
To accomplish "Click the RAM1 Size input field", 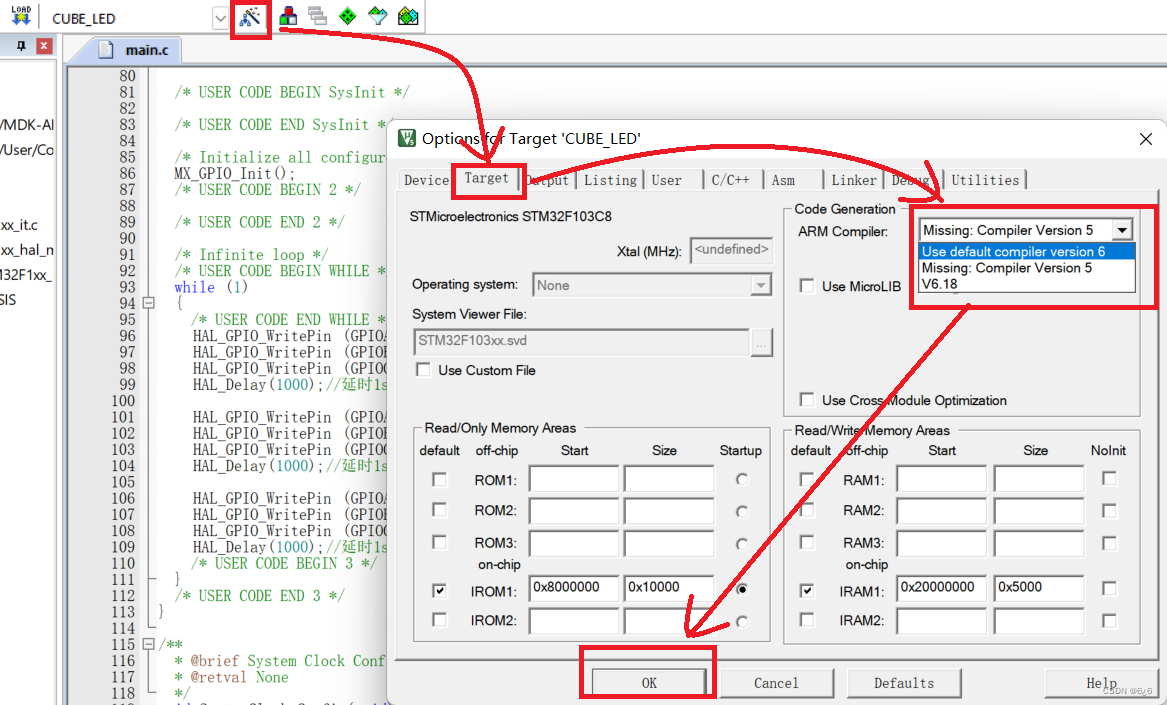I will click(x=1038, y=479).
